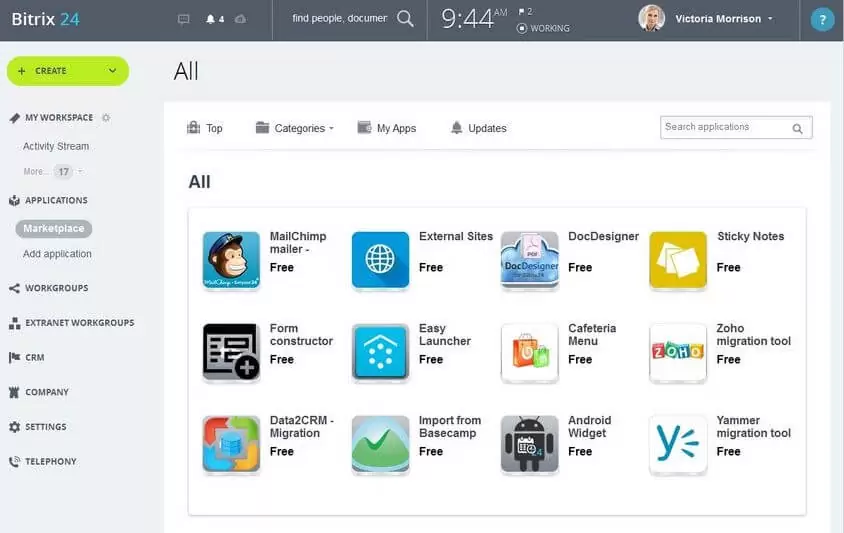844x533 pixels.
Task: Open the Yammer migration tool icon
Action: tap(678, 444)
